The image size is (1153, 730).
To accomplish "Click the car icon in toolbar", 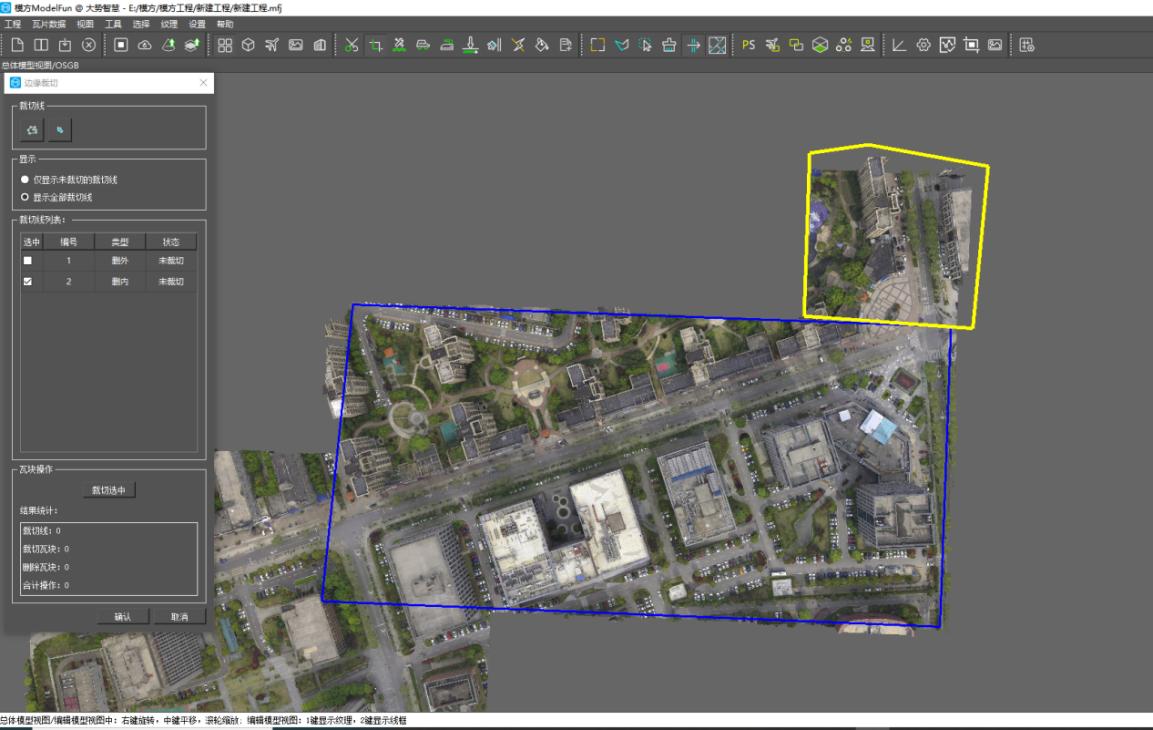I will [423, 45].
